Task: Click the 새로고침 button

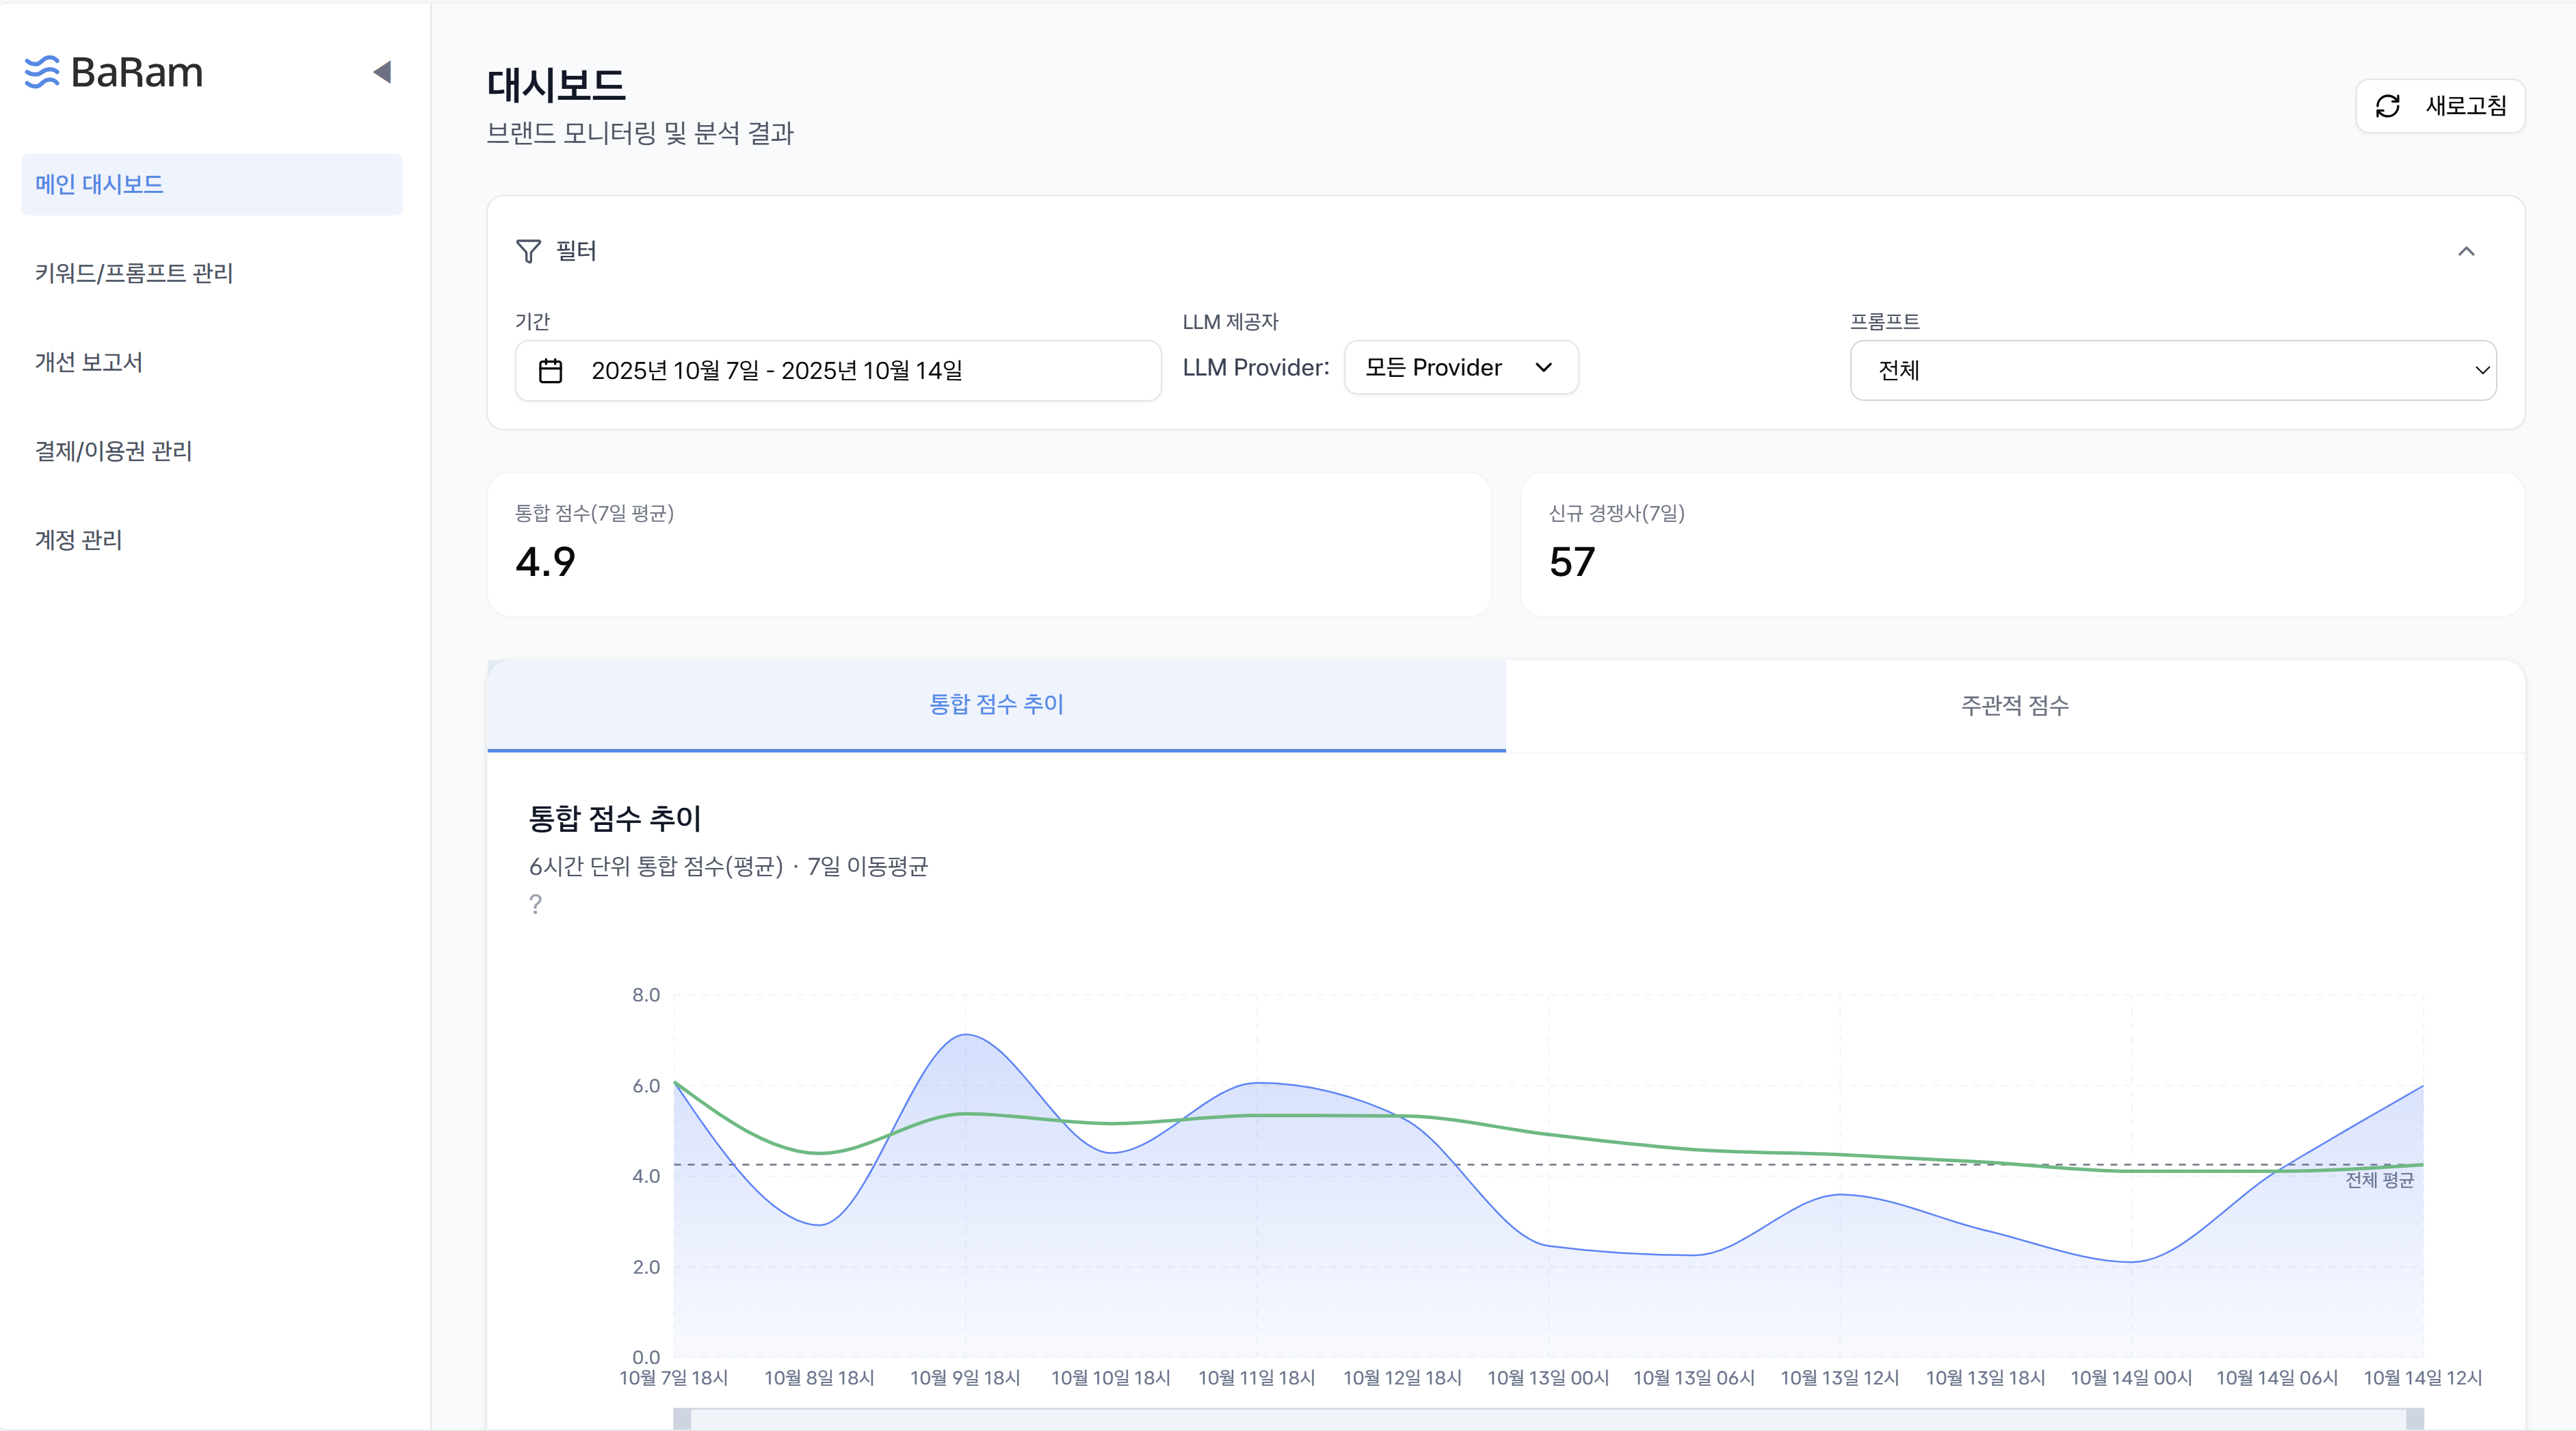Action: point(2440,105)
